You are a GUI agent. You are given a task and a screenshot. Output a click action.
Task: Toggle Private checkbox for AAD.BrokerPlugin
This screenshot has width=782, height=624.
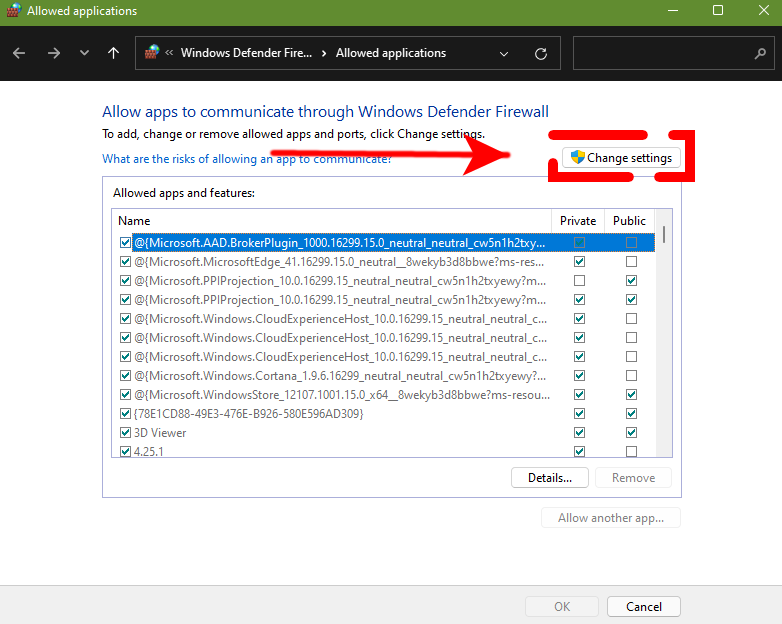pos(579,242)
